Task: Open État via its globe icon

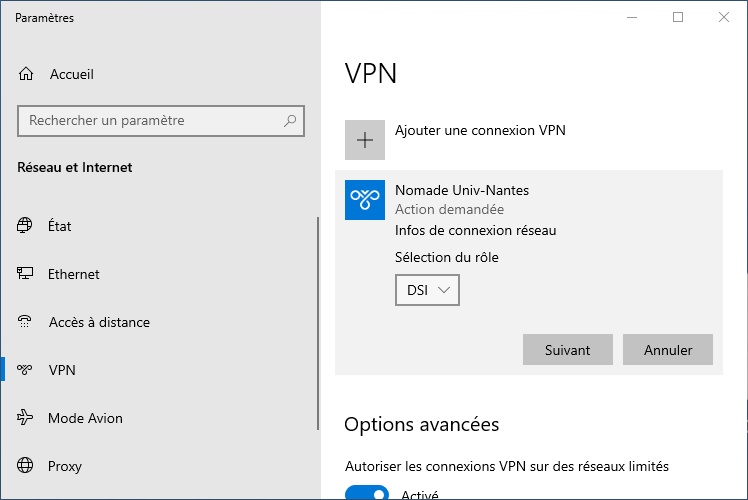Action: tap(26, 226)
